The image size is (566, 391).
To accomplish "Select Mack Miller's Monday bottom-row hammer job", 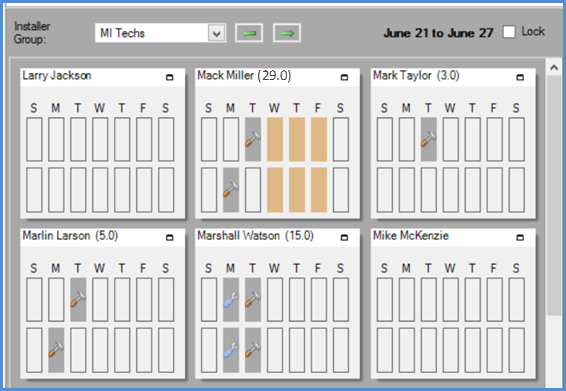I will pos(231,190).
